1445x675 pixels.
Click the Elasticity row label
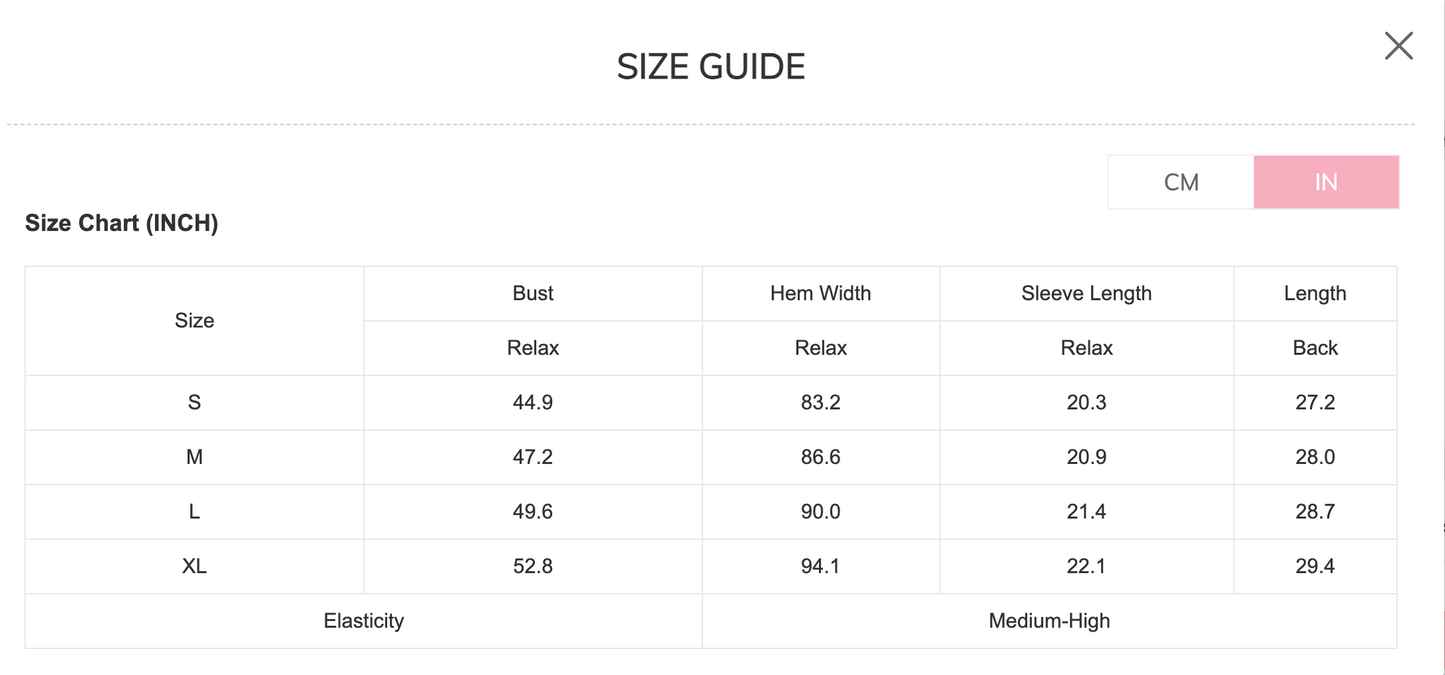point(363,621)
